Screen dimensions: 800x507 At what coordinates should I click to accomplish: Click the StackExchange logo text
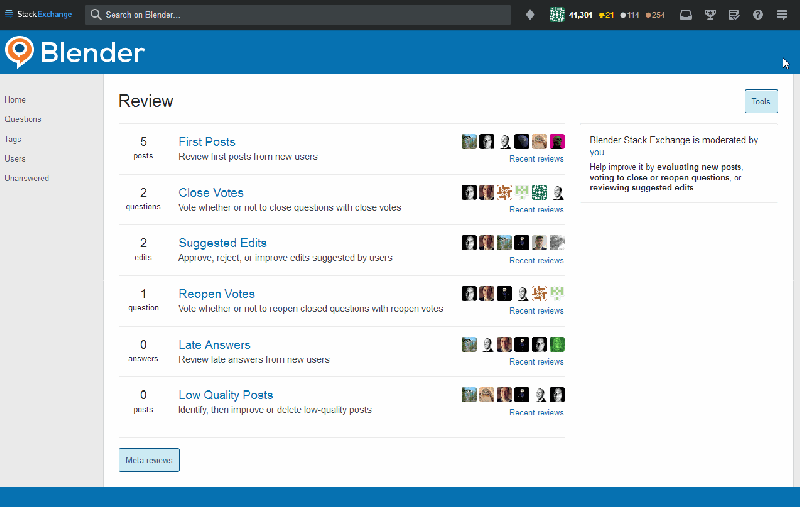click(x=44, y=14)
